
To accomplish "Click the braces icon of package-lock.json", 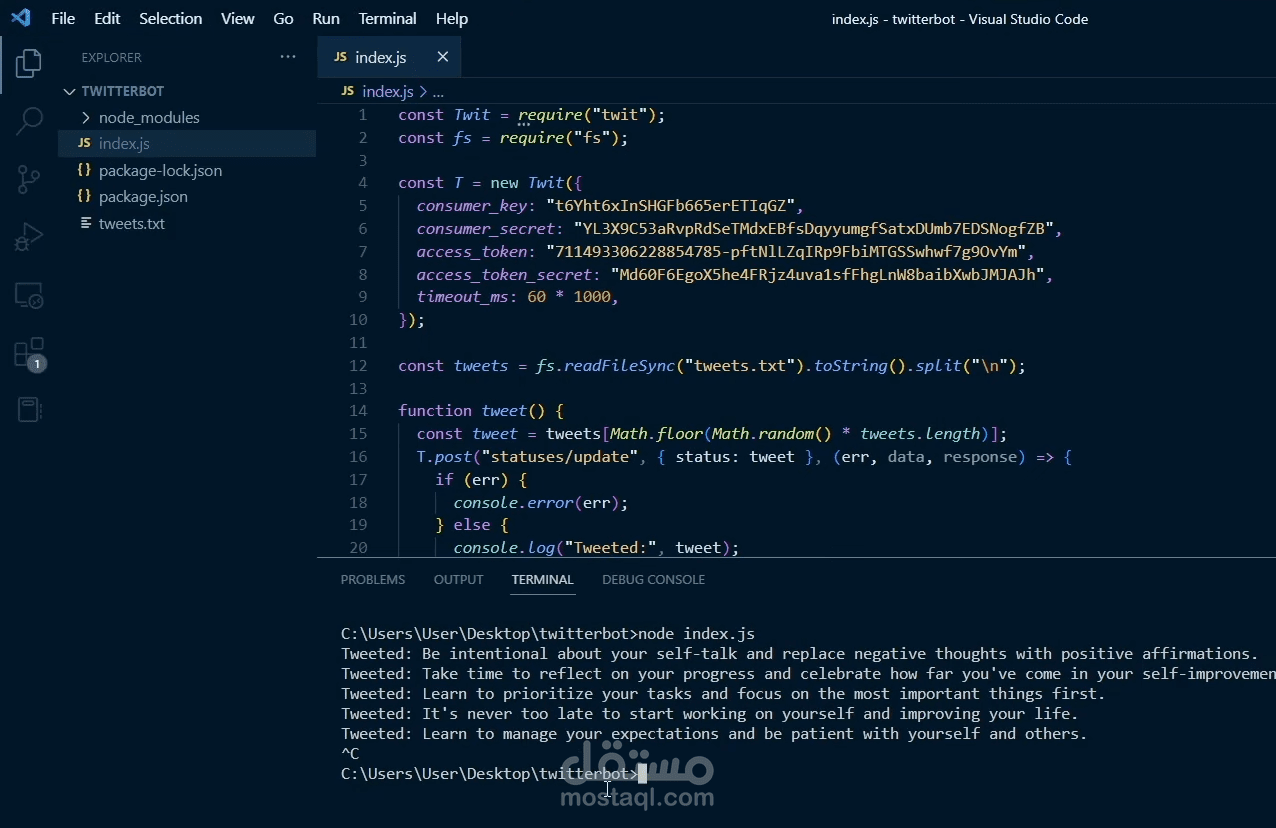I will click(84, 170).
